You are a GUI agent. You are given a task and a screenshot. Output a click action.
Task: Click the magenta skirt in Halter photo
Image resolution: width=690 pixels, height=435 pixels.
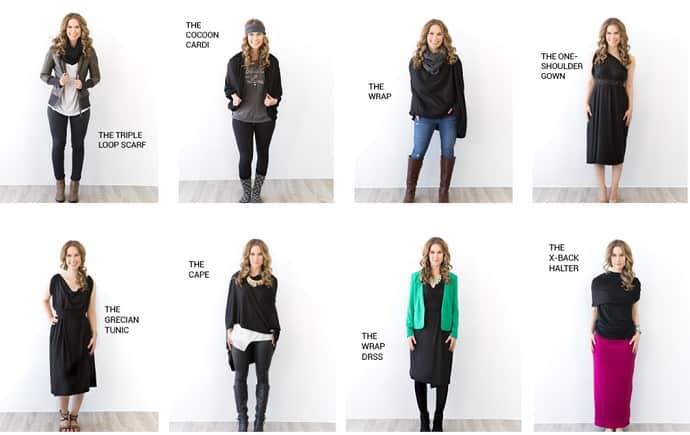coord(613,381)
